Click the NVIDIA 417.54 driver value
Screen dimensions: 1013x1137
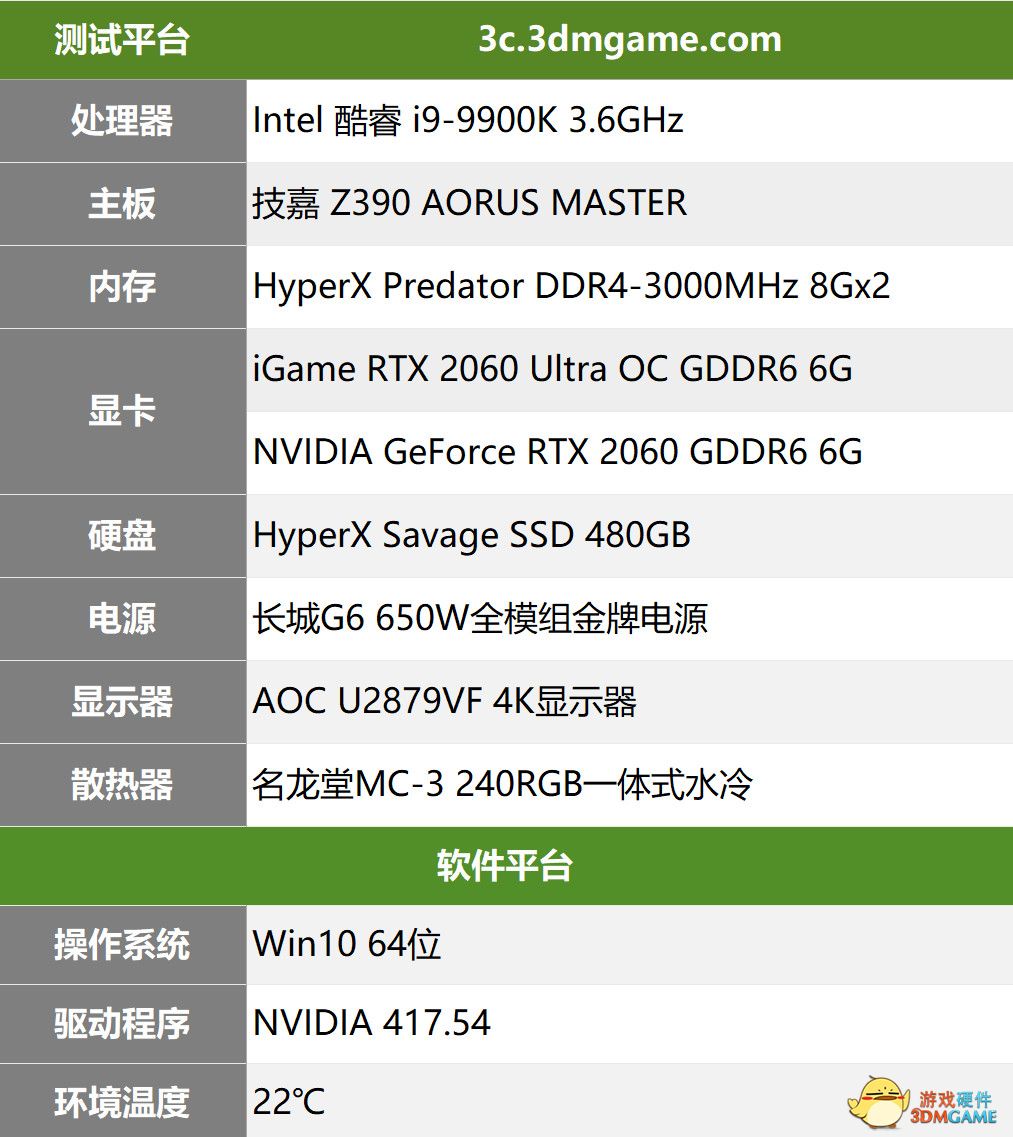click(x=371, y=1023)
